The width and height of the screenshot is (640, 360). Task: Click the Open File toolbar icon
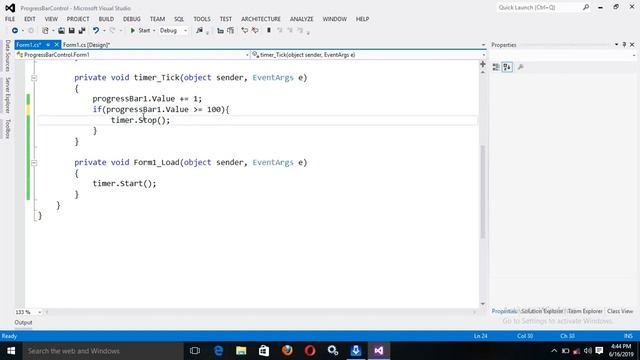tap(61, 31)
